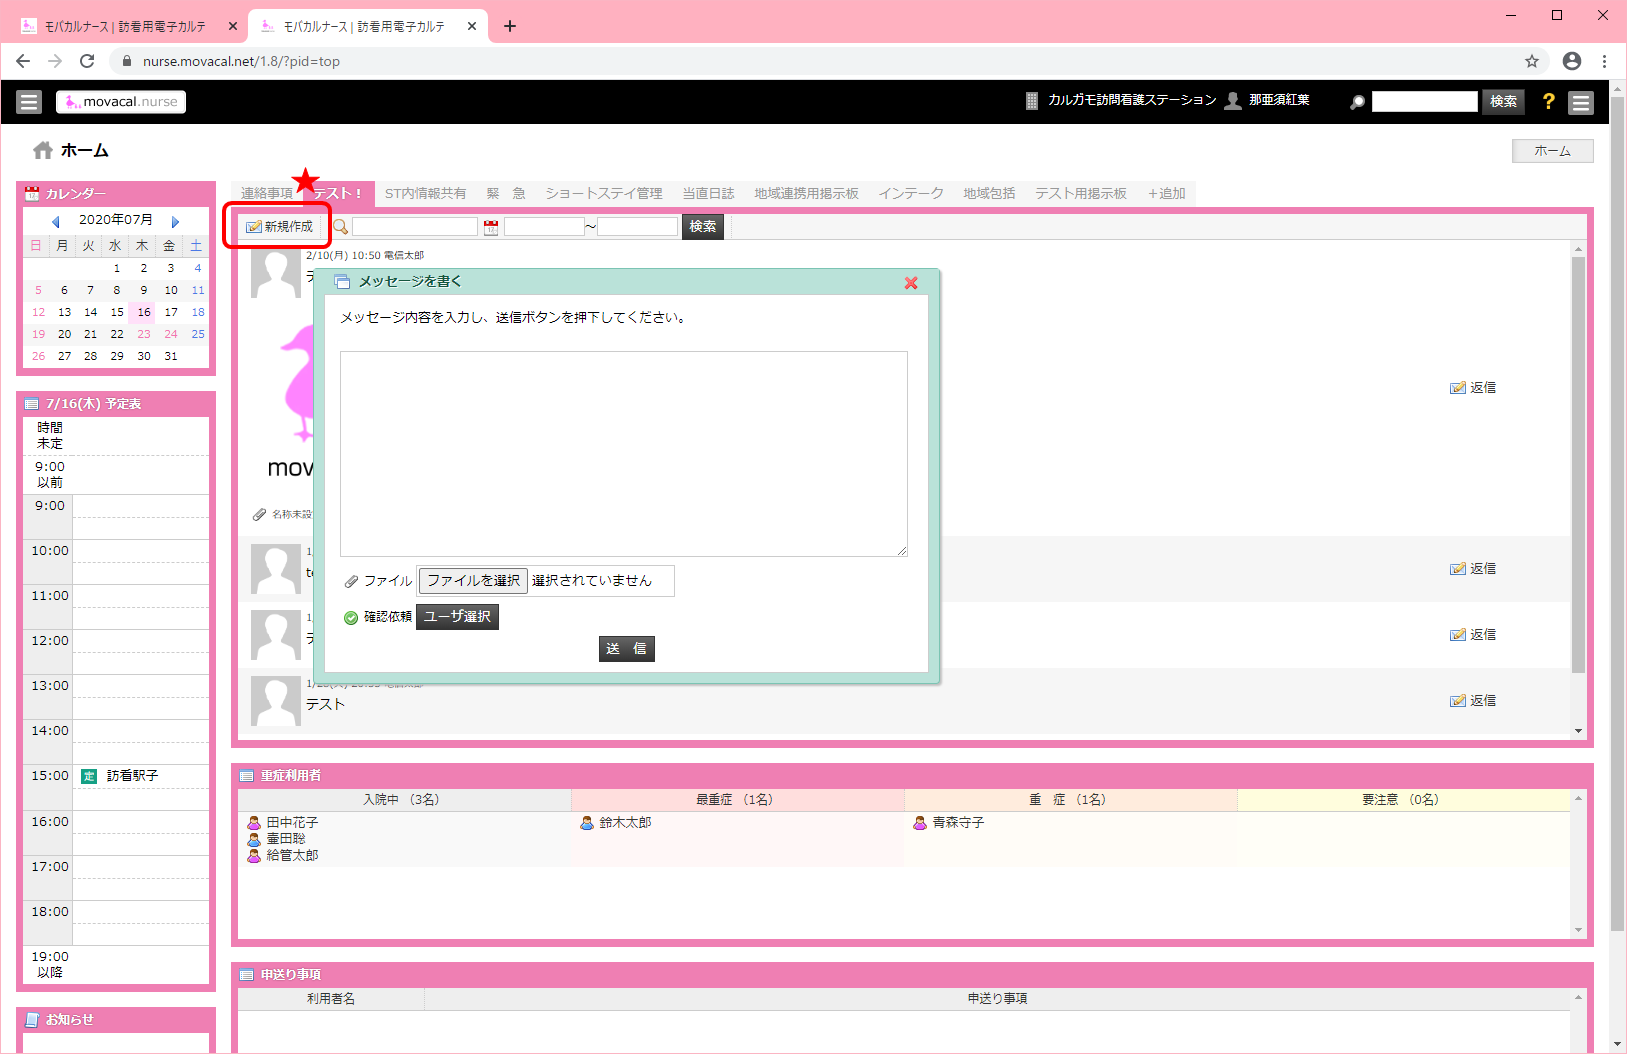Open the left hamburger menu in header
This screenshot has height=1054, width=1627.
click(x=29, y=102)
